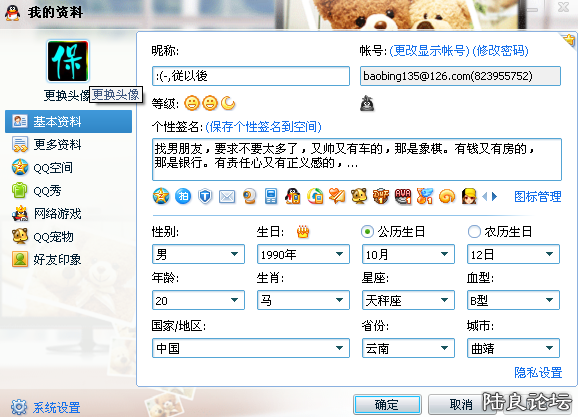Click the gold star icon at the panel corner
Viewport: 578px width, 417px height.
pyautogui.click(x=570, y=40)
